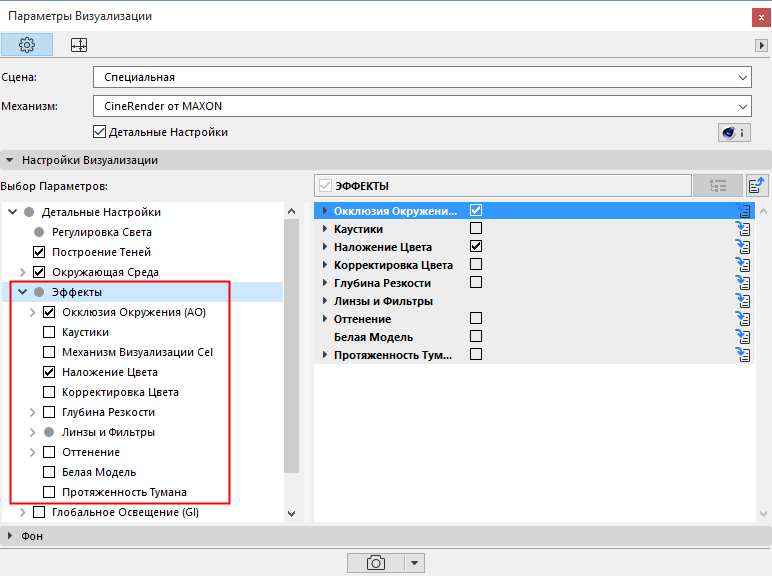The image size is (772, 576).
Task: Click transfer icon on Наложение Цвета row
Action: coord(743,247)
